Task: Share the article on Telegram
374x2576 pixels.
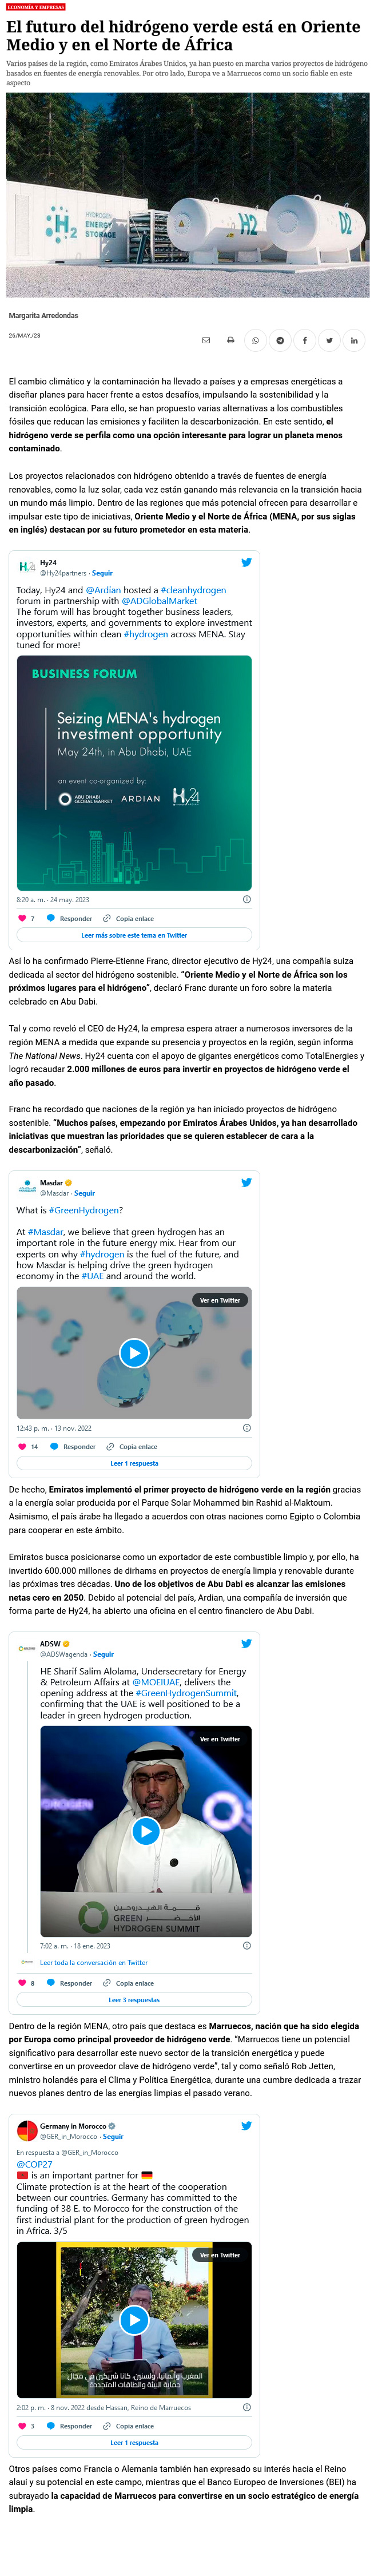Action: click(280, 340)
